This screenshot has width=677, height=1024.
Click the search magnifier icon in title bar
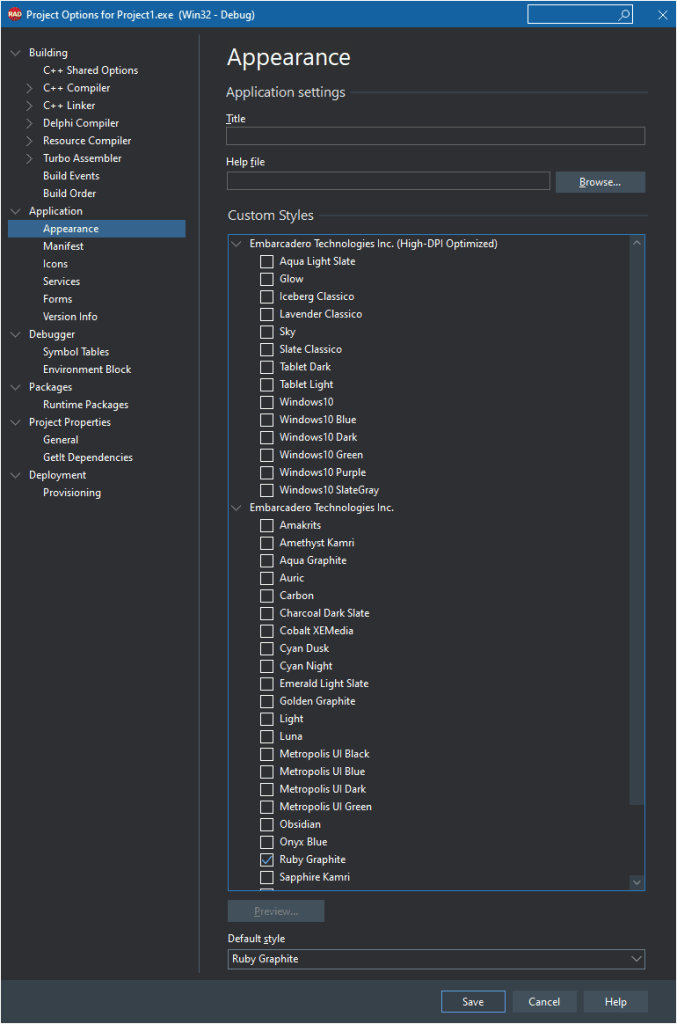click(x=624, y=14)
